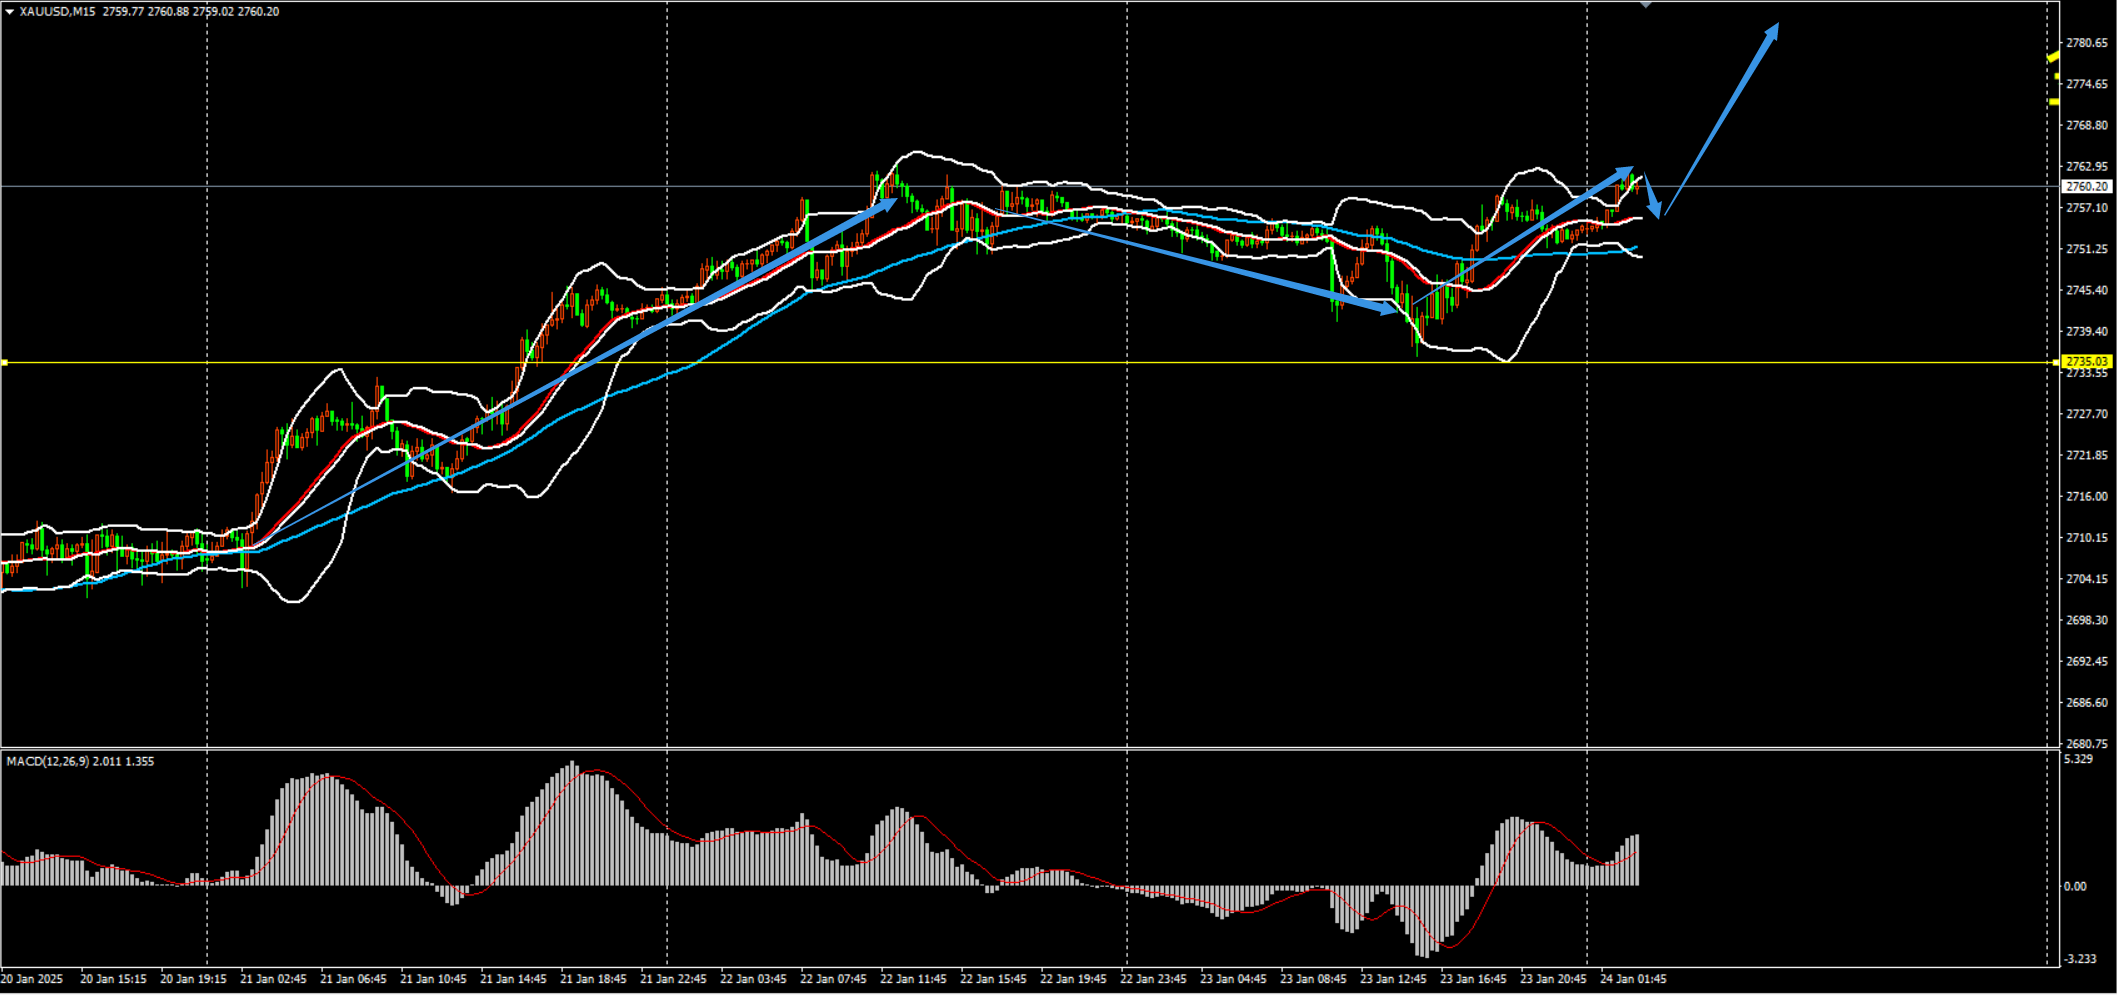Click the current price tag 2760.20 on axis
The image size is (2117, 995).
point(2087,186)
